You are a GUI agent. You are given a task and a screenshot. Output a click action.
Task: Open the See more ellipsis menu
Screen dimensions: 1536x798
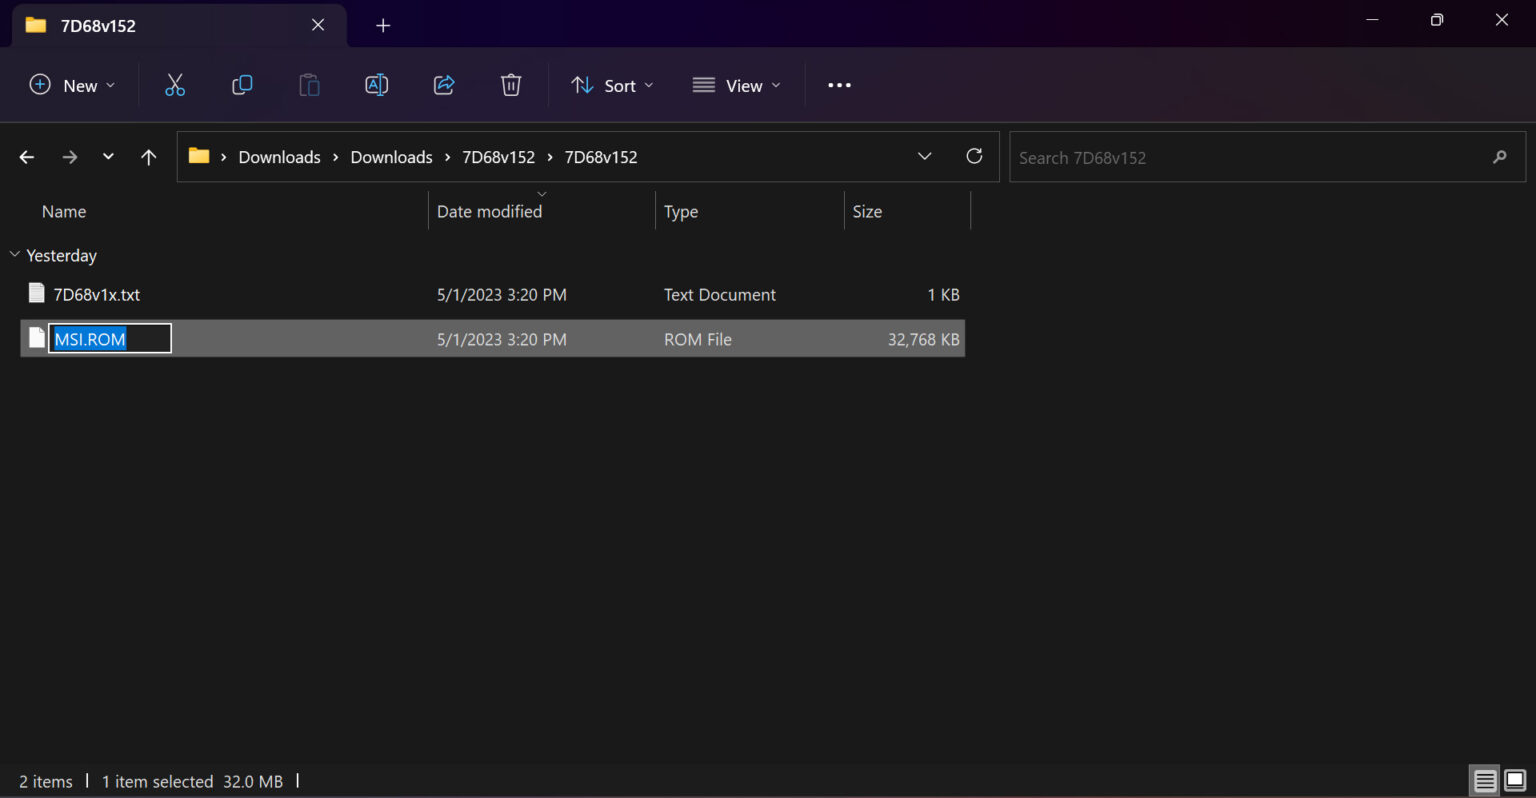tap(839, 86)
